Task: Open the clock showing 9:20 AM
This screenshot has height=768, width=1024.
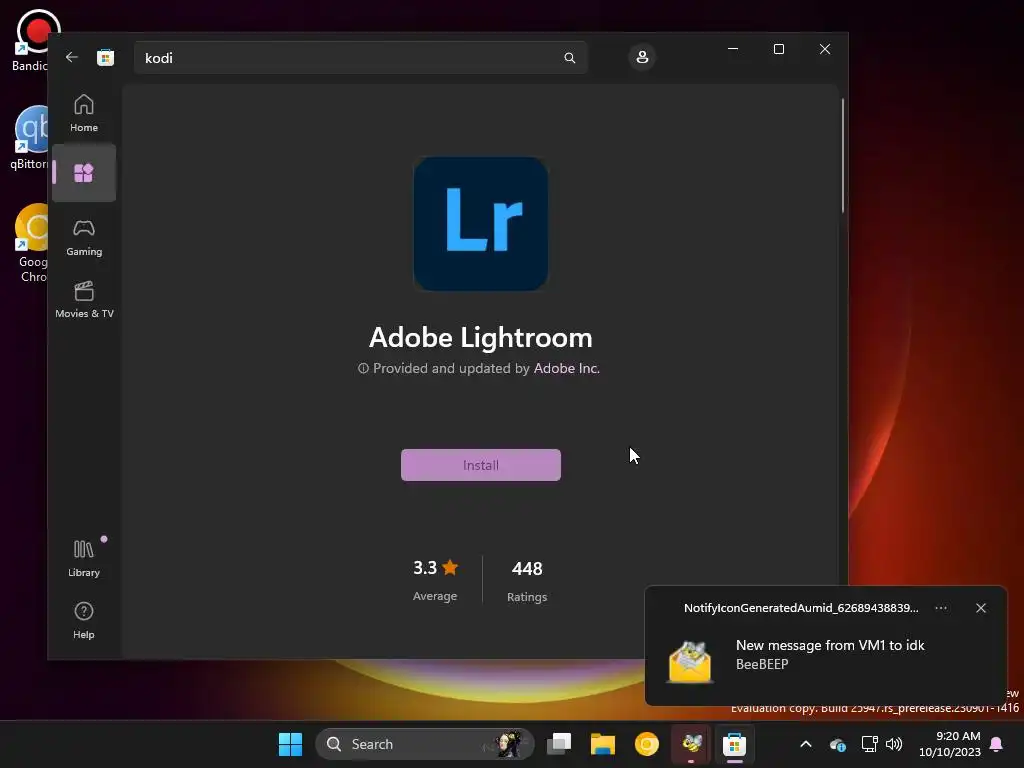Action: [x=950, y=744]
